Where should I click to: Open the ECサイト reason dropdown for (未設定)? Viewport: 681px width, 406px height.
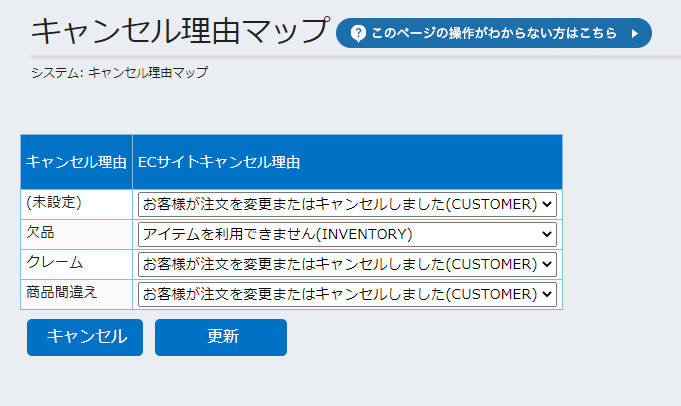pyautogui.click(x=347, y=204)
